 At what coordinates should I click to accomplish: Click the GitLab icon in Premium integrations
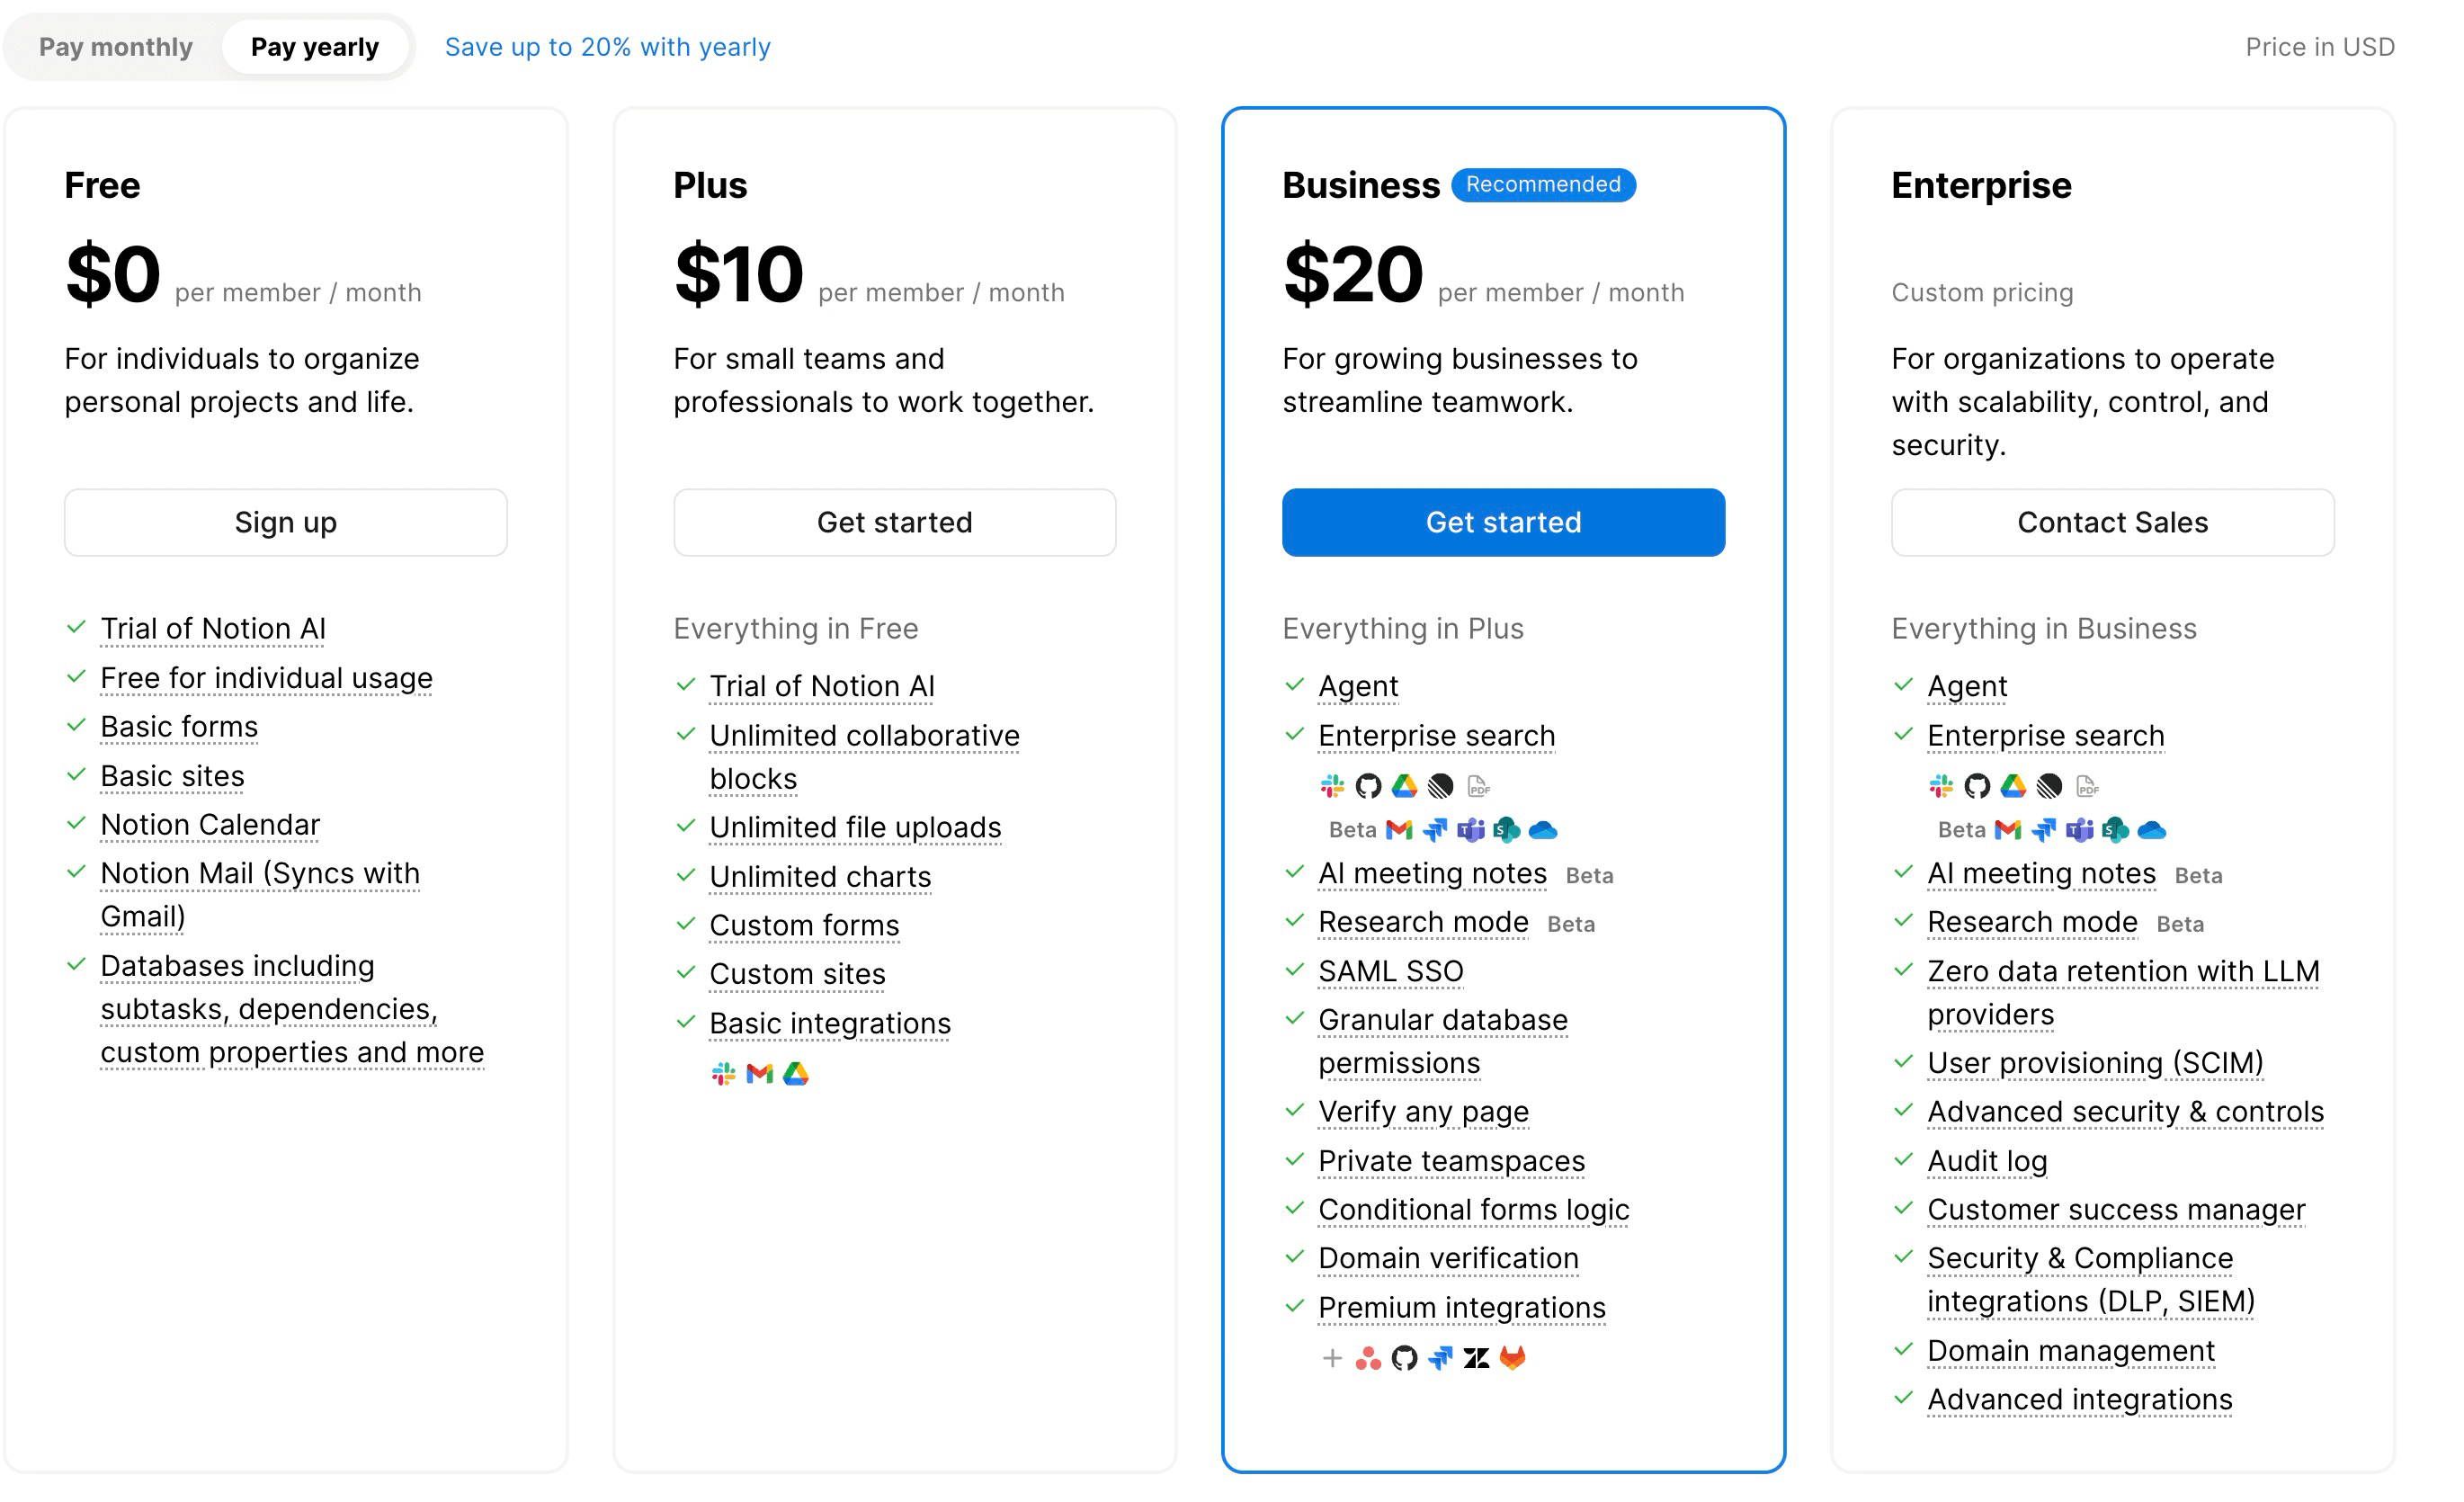pyautogui.click(x=1512, y=1360)
